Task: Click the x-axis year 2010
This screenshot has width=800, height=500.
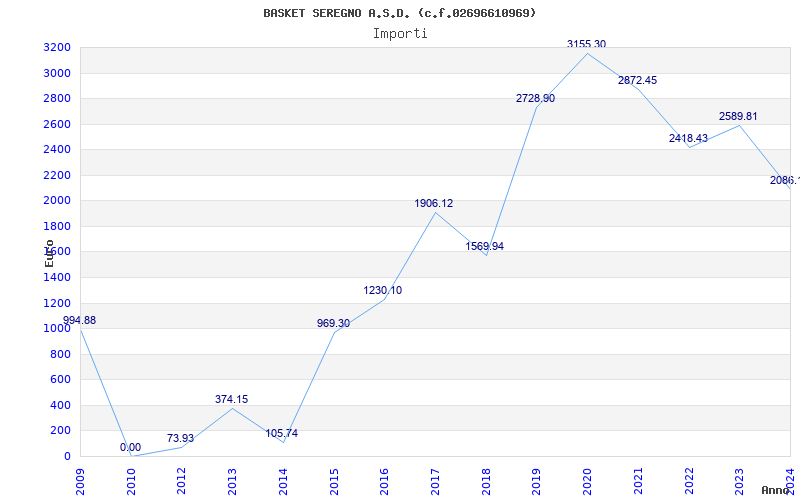Action: coord(131,482)
